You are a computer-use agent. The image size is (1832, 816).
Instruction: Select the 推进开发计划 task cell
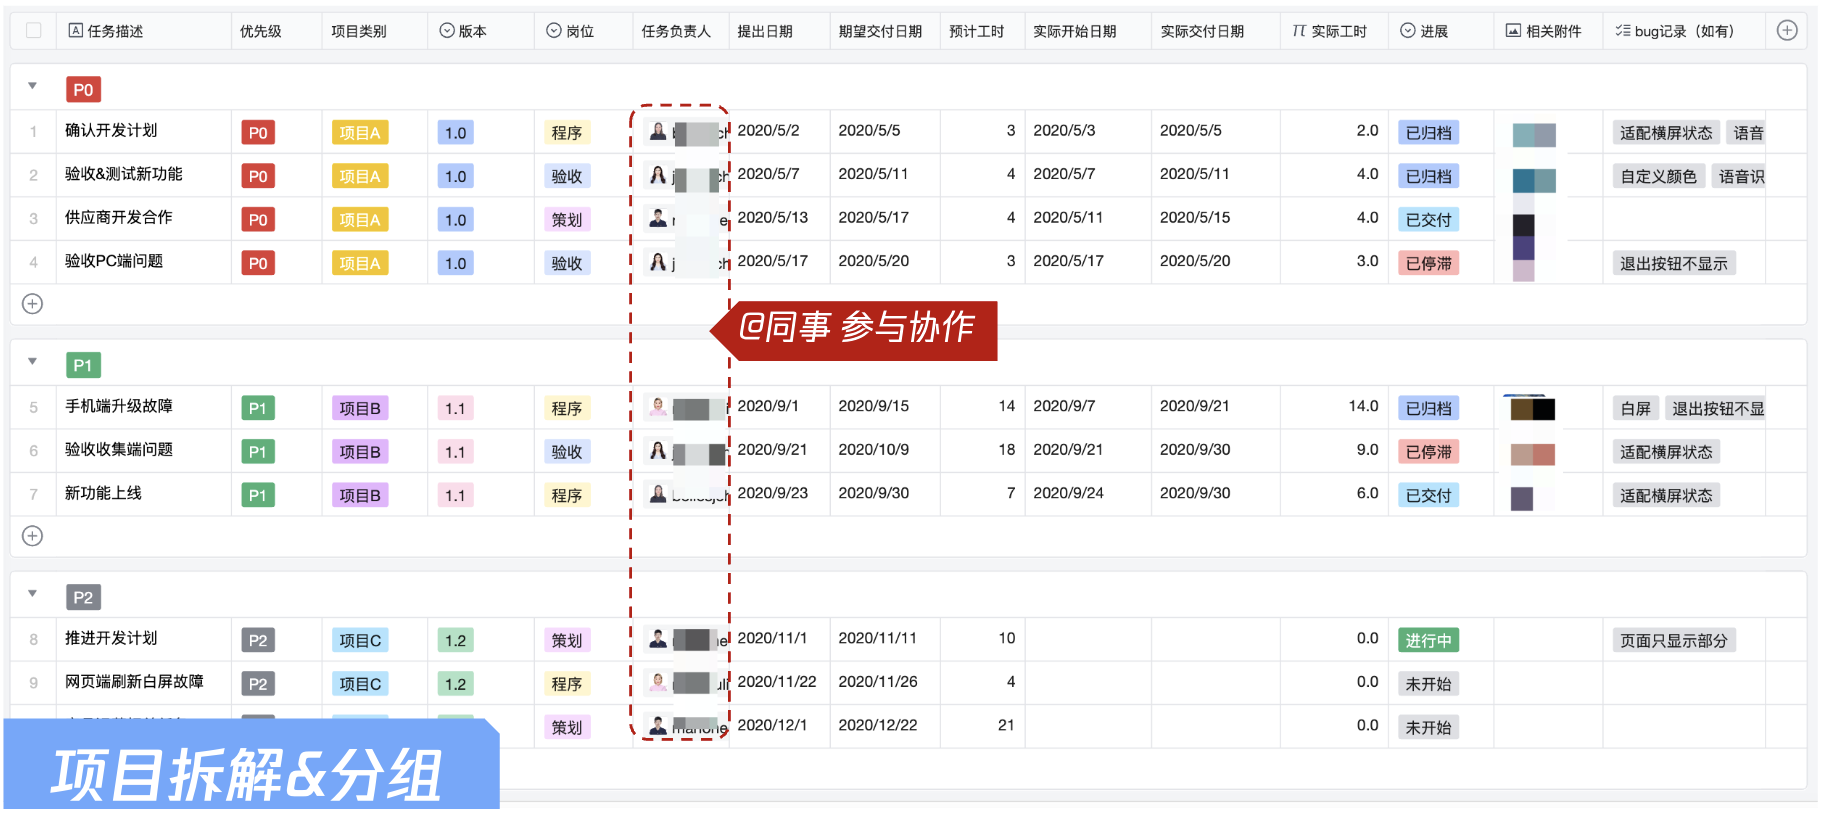coord(143,639)
